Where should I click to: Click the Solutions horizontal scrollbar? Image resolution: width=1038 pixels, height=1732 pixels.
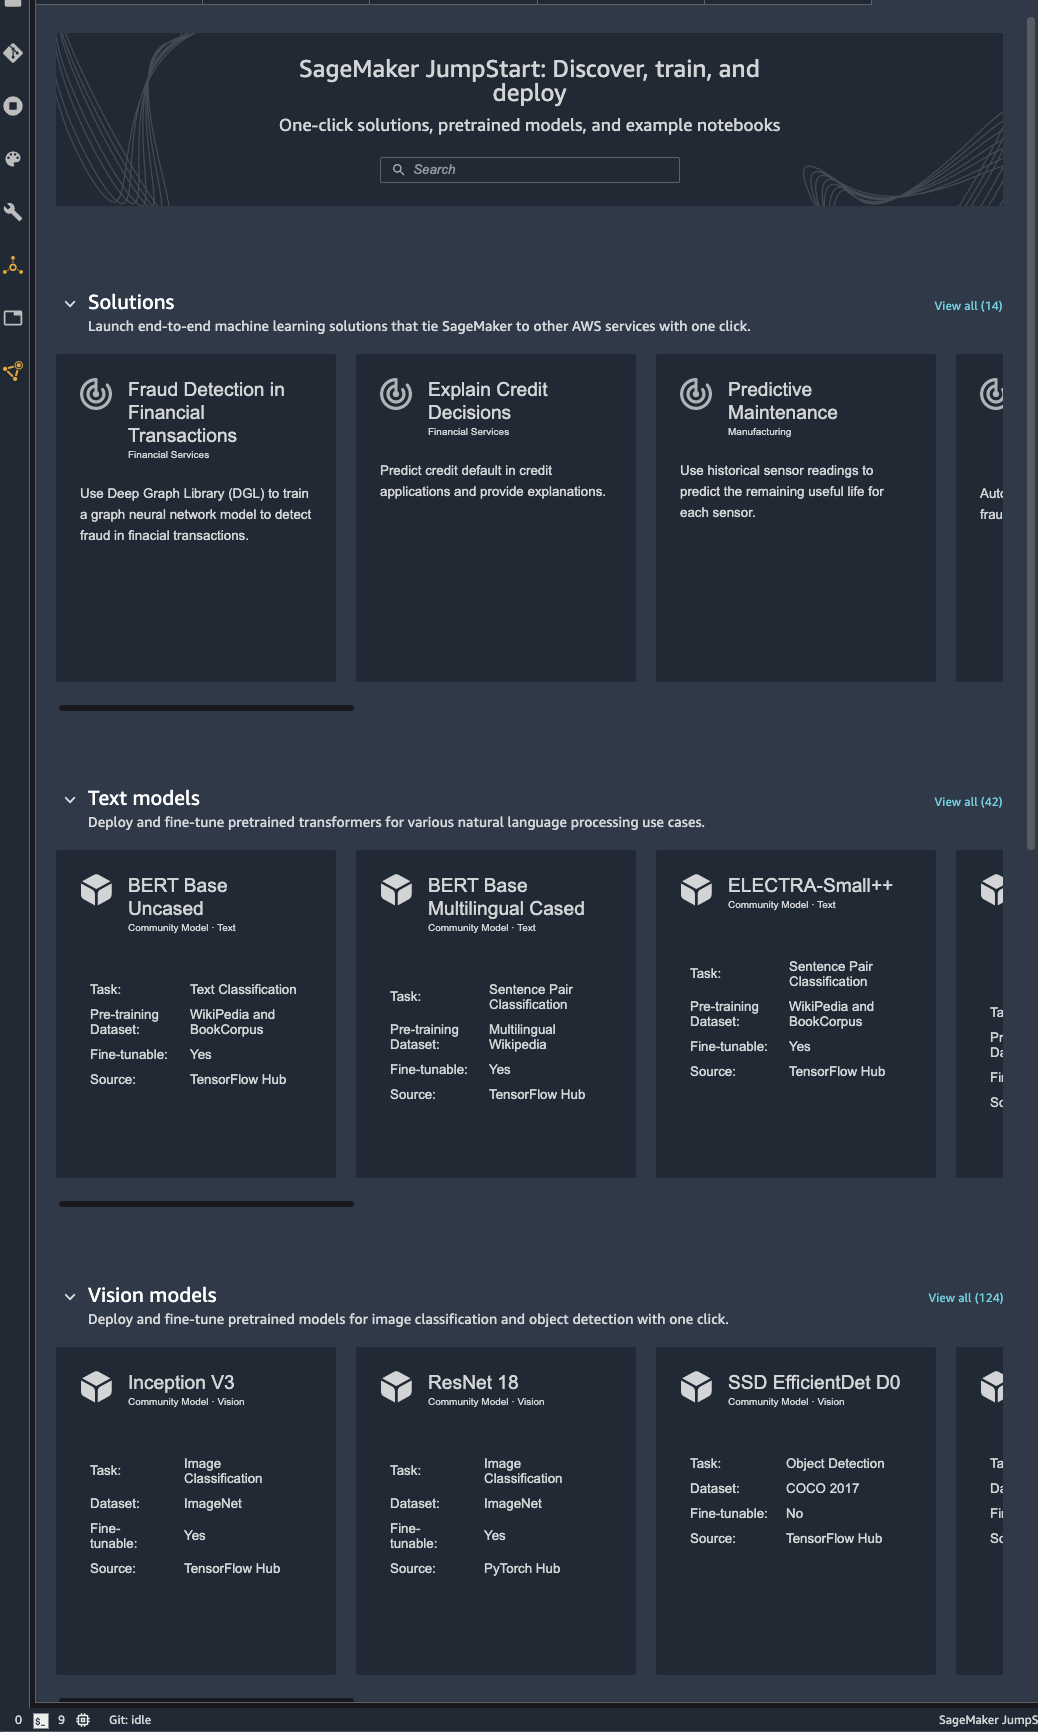click(206, 708)
